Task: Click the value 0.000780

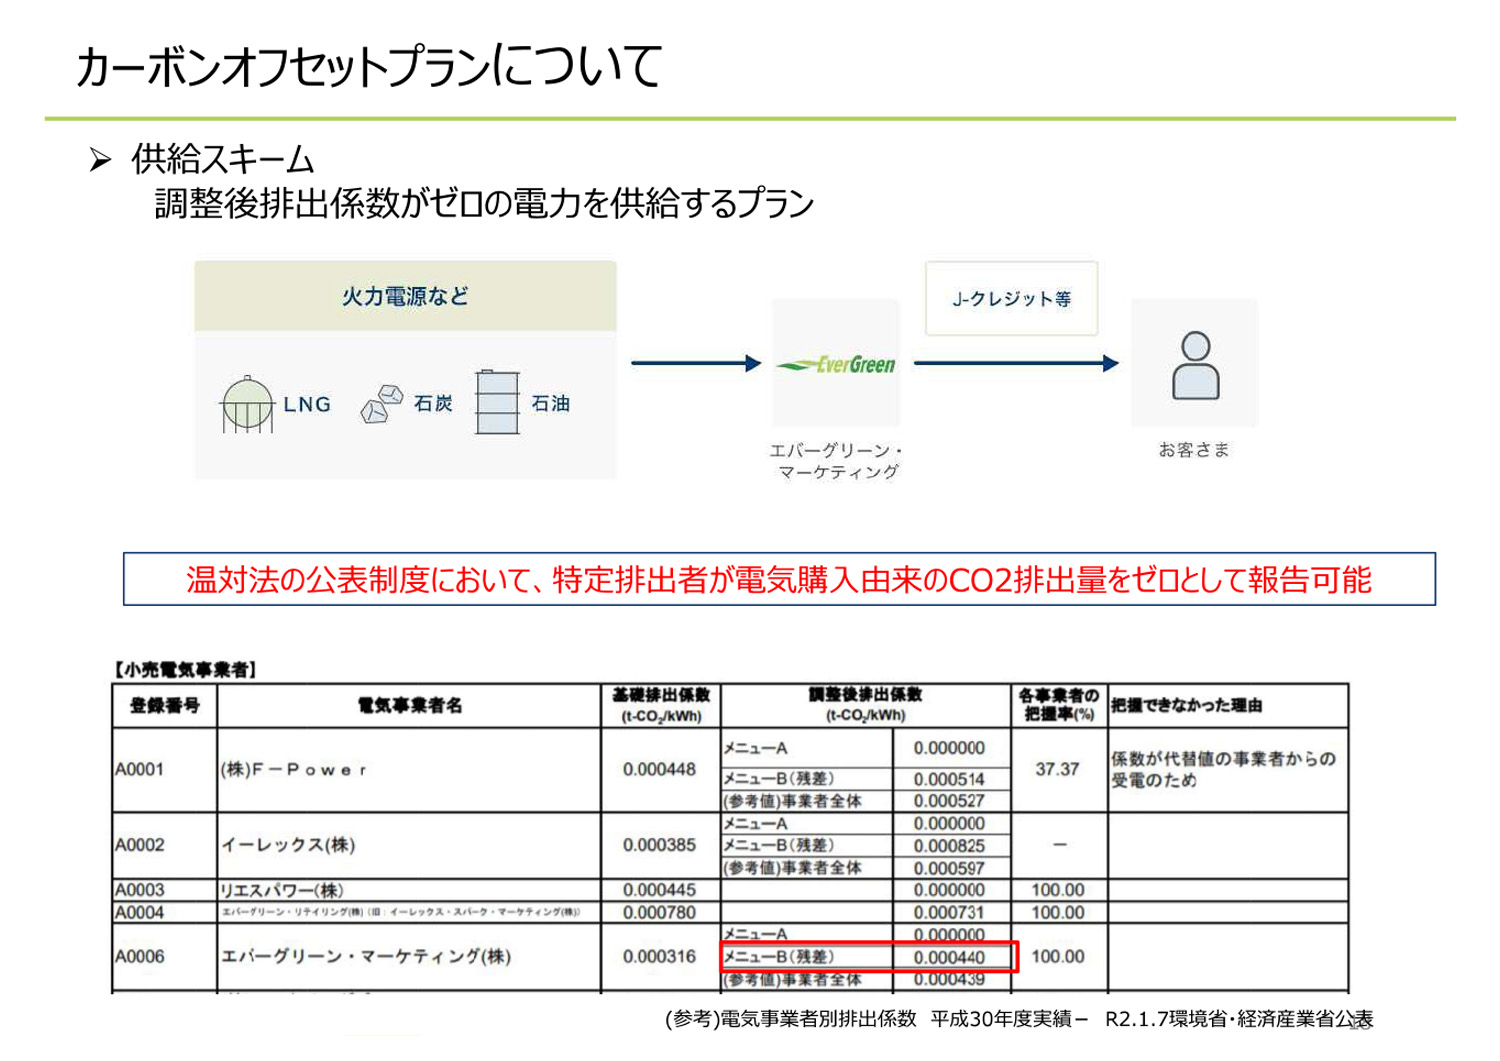Action: click(659, 912)
